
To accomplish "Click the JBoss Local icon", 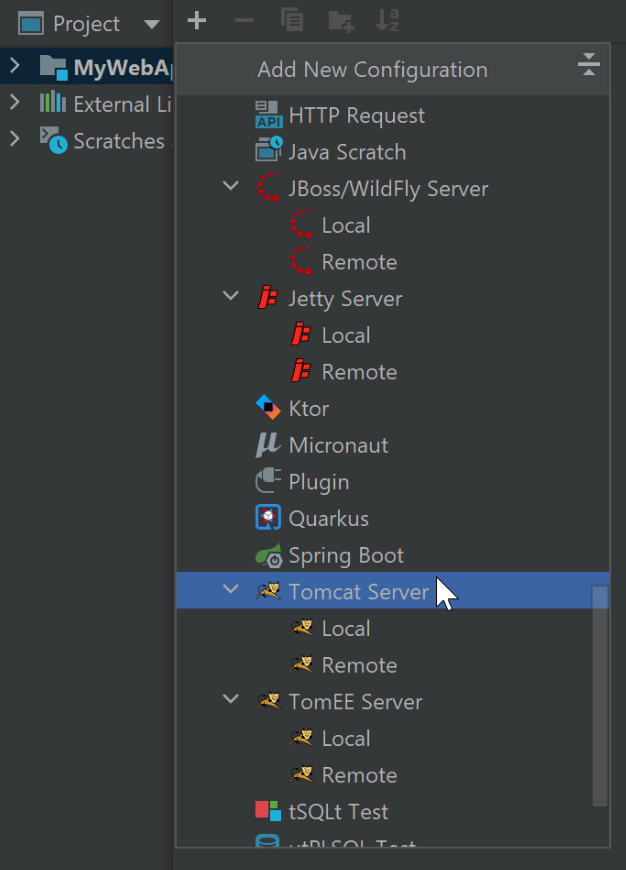I will 301,224.
